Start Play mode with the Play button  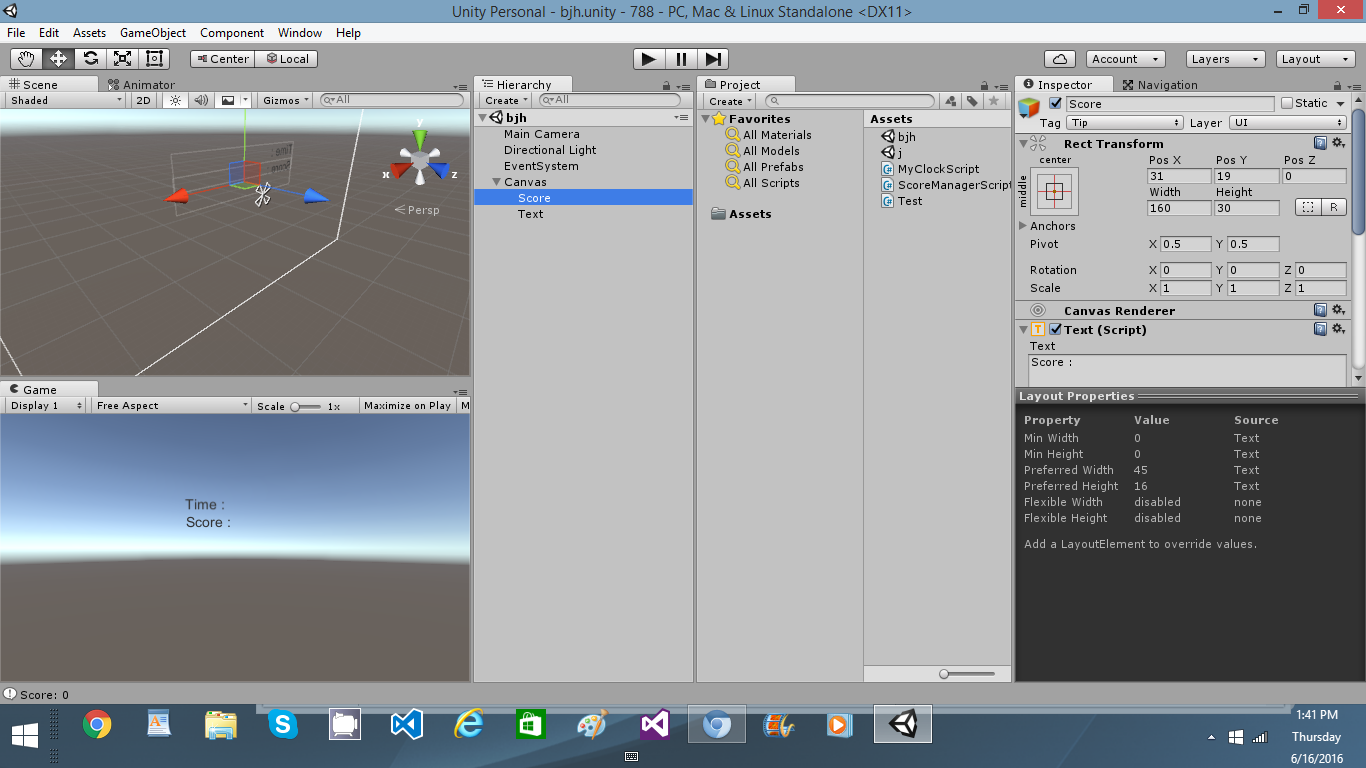649,59
